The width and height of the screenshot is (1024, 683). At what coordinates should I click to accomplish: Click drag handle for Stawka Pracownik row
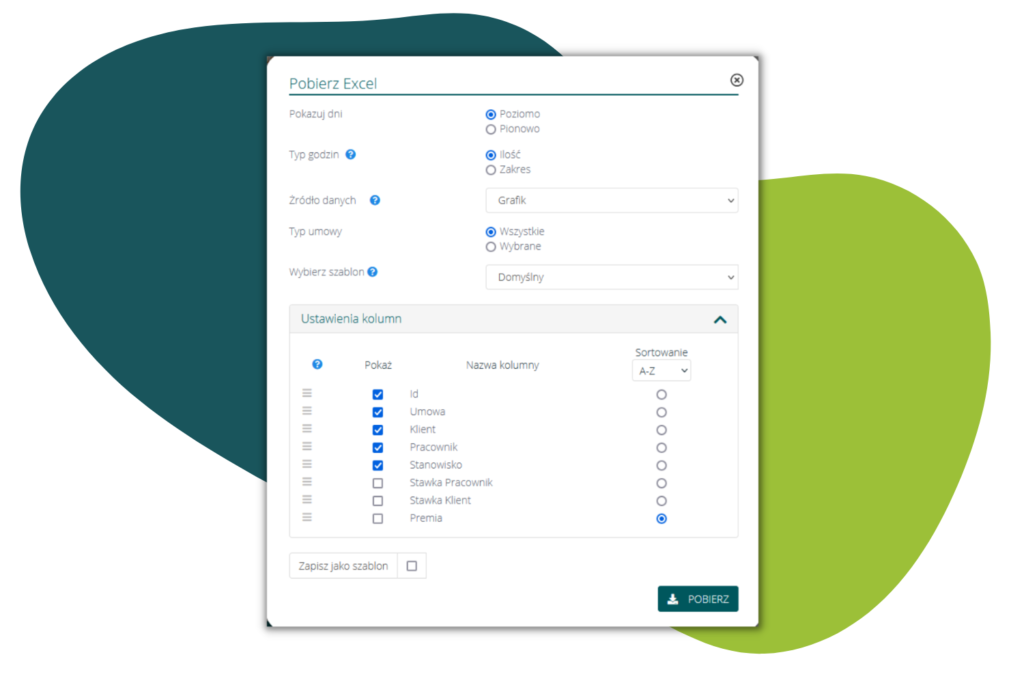click(x=307, y=482)
